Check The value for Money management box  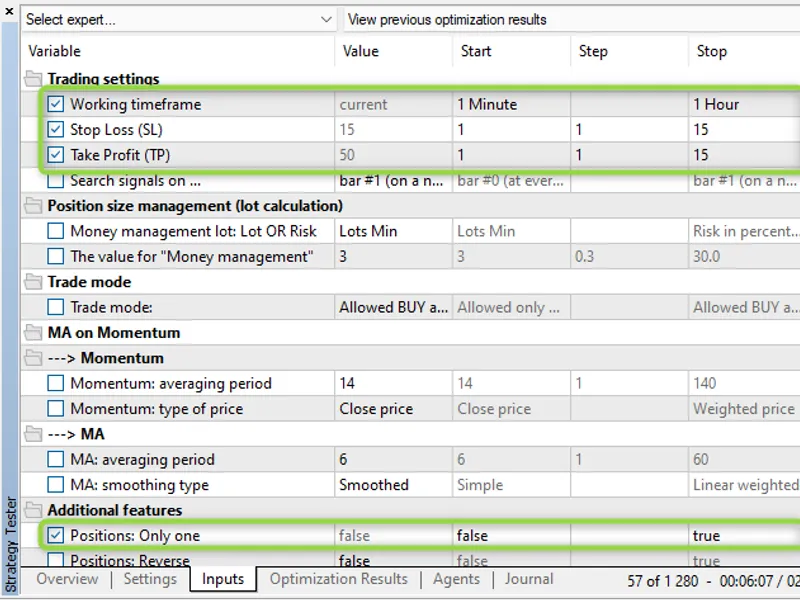click(56, 256)
